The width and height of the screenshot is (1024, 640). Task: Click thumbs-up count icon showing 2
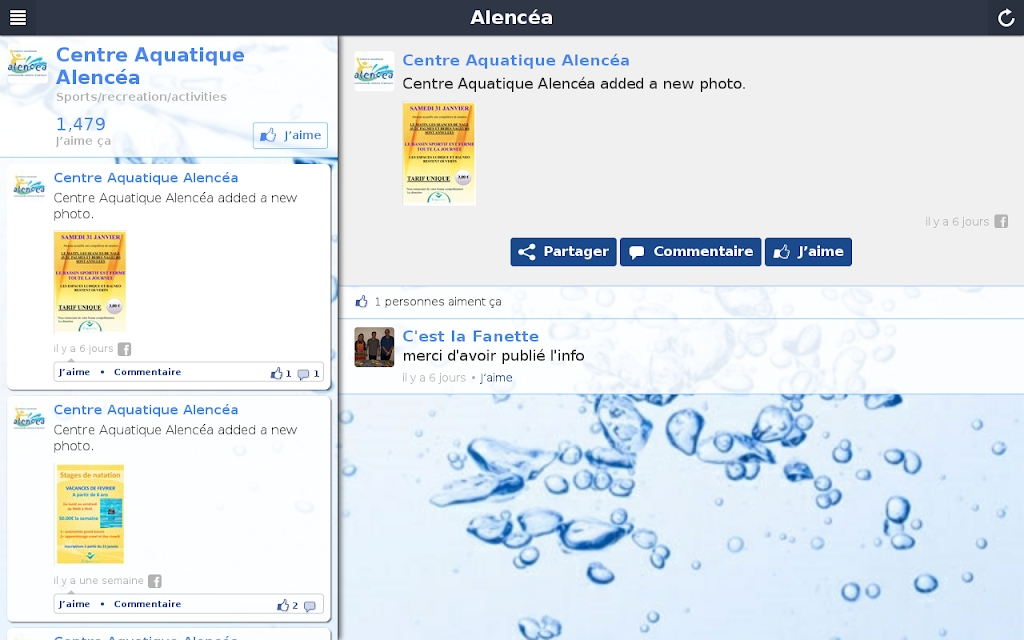click(x=287, y=605)
